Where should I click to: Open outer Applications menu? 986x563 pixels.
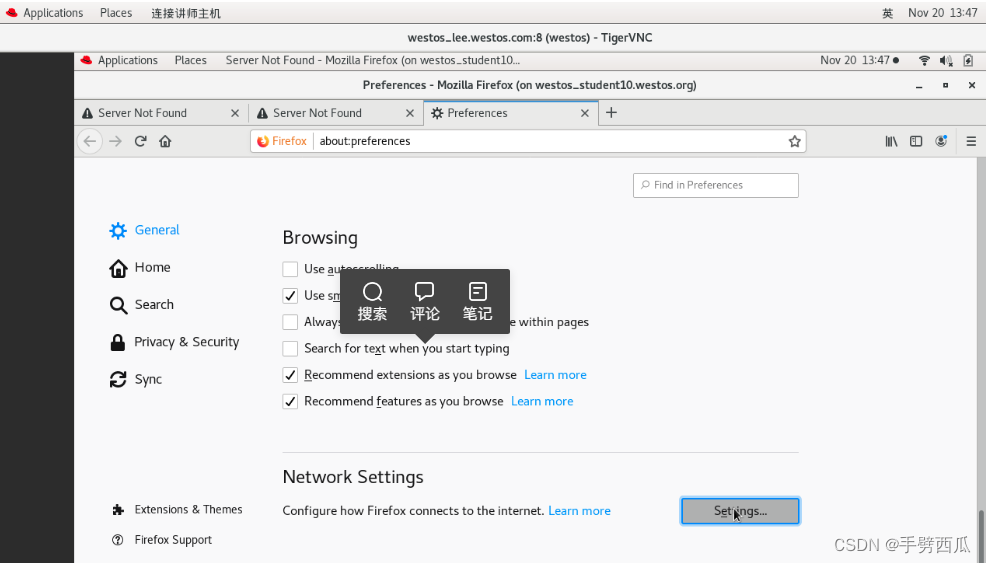[x=53, y=13]
